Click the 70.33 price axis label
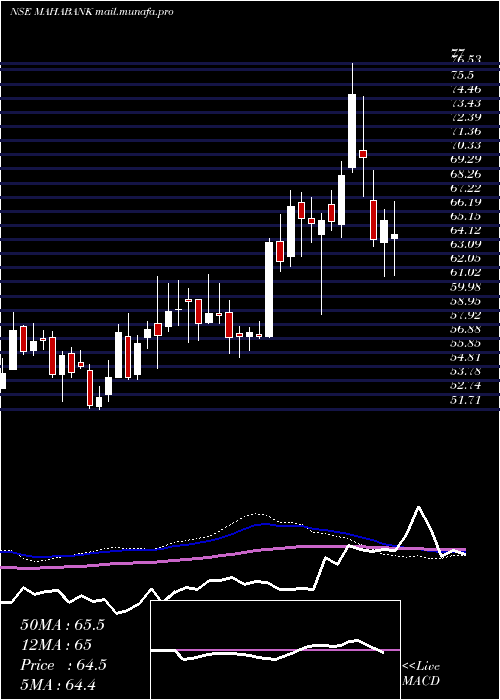The width and height of the screenshot is (500, 700). [467, 145]
